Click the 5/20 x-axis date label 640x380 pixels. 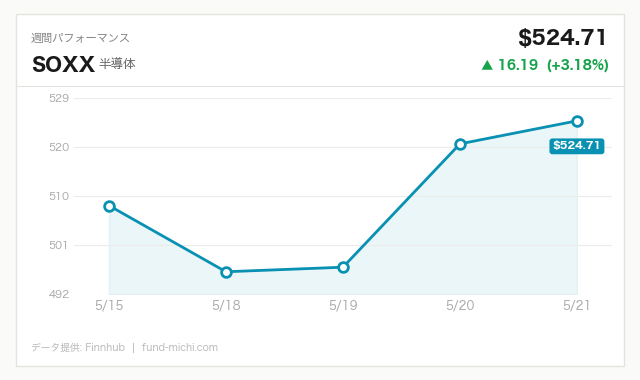[x=460, y=305]
